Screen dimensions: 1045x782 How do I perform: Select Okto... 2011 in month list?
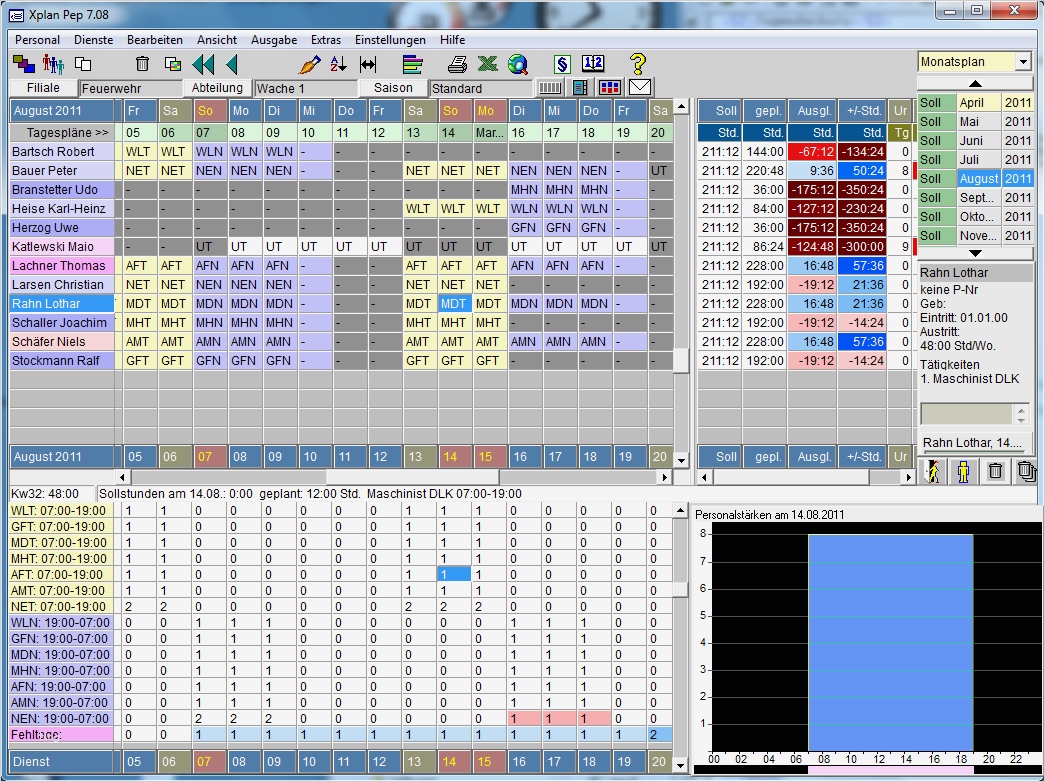(x=975, y=217)
